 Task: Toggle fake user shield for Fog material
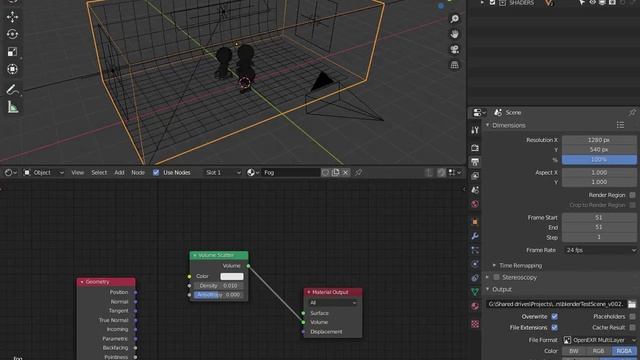[x=325, y=173]
